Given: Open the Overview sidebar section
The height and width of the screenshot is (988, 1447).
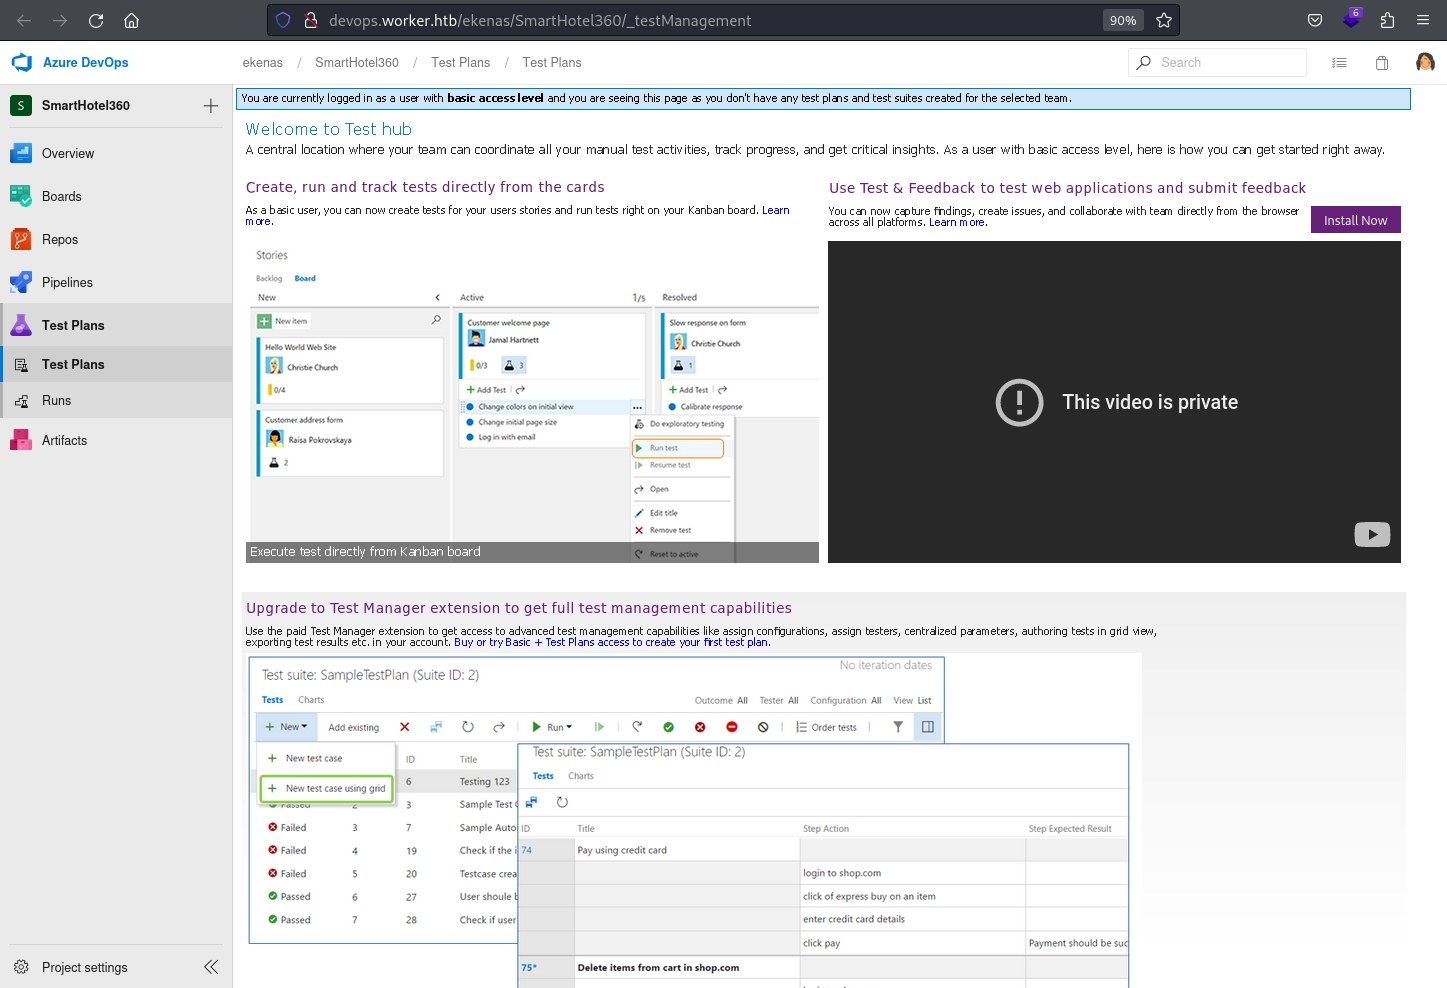Looking at the screenshot, I should click(x=116, y=153).
